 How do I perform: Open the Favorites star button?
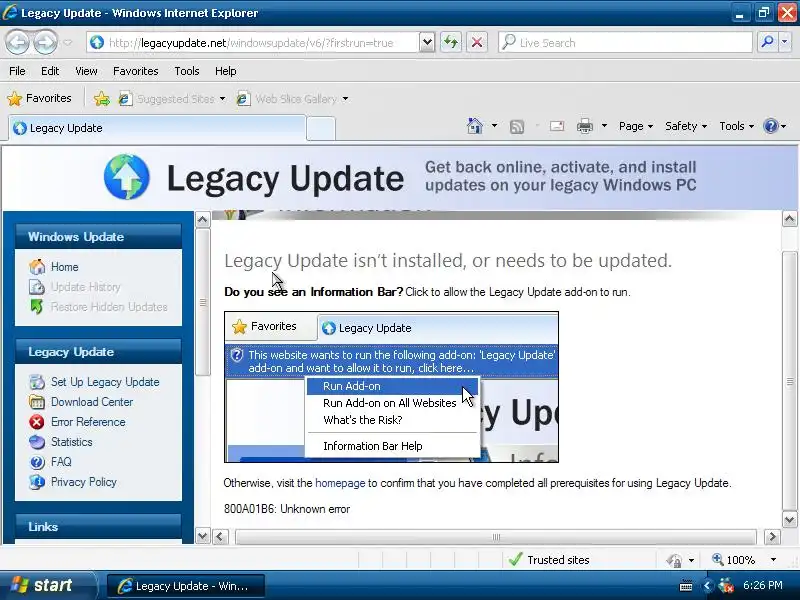pos(39,98)
